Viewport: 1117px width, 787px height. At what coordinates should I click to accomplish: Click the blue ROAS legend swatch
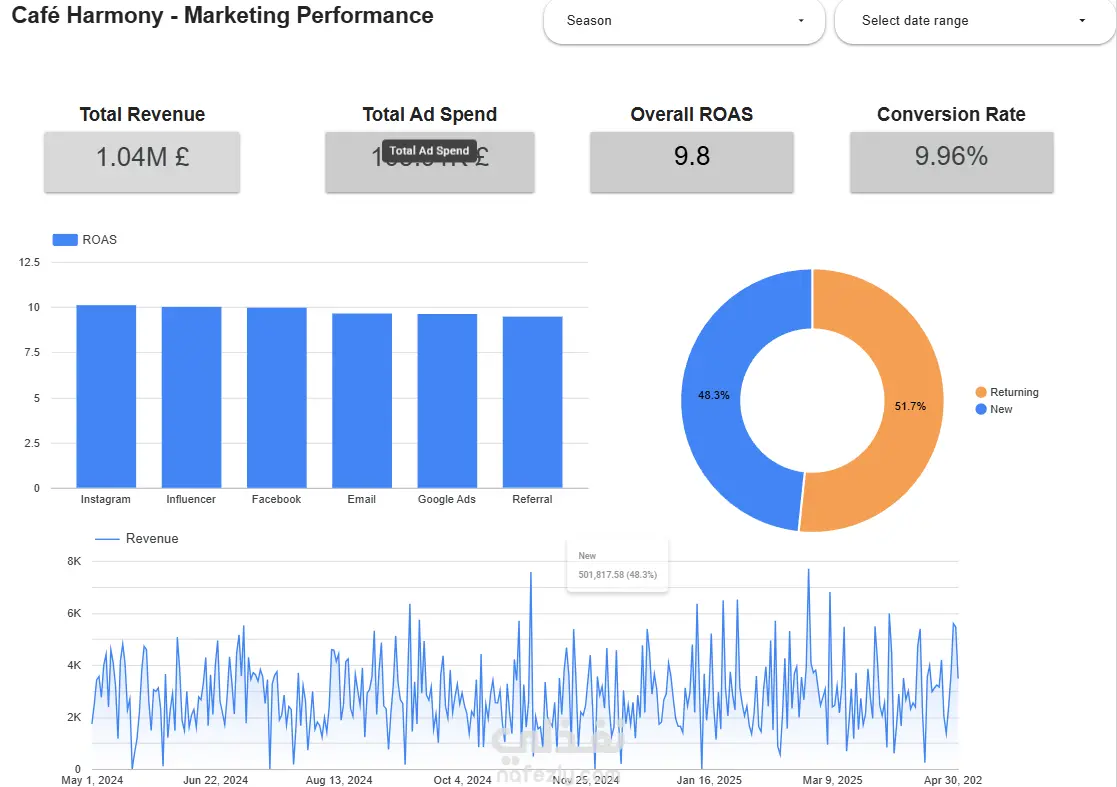(65, 240)
